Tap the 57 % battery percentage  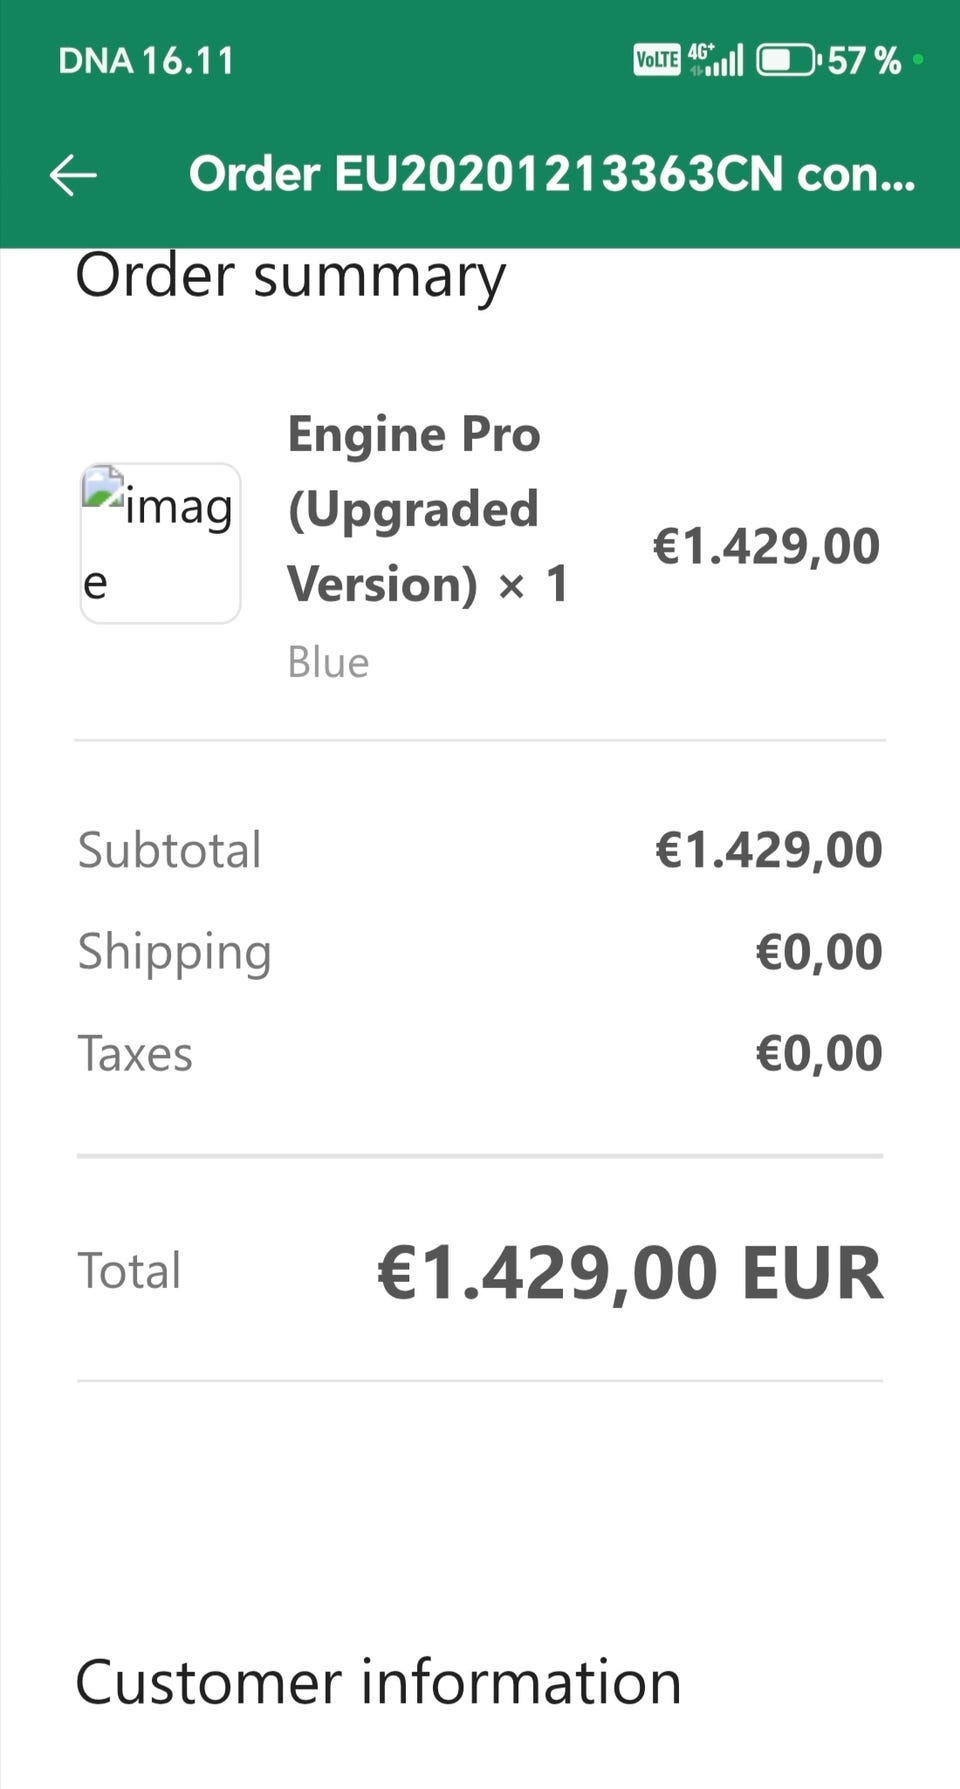(x=864, y=61)
